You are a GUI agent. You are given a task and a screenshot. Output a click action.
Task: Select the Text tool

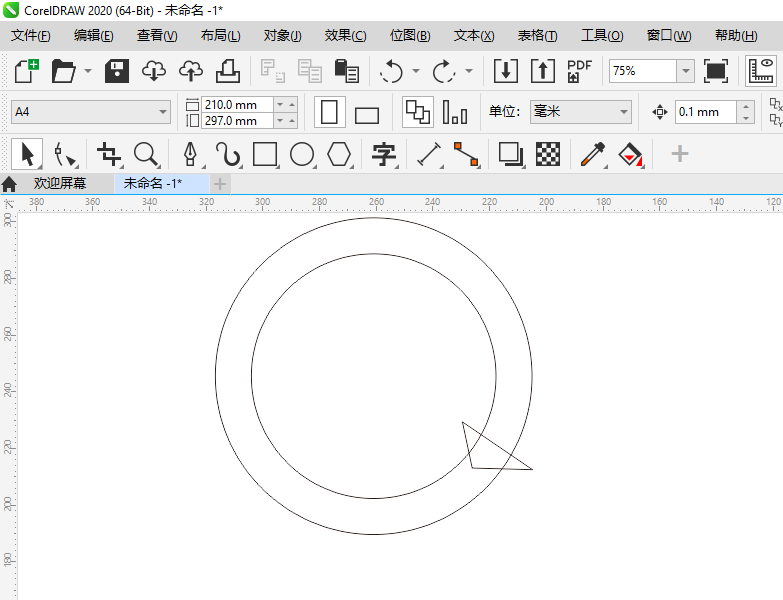pos(384,154)
